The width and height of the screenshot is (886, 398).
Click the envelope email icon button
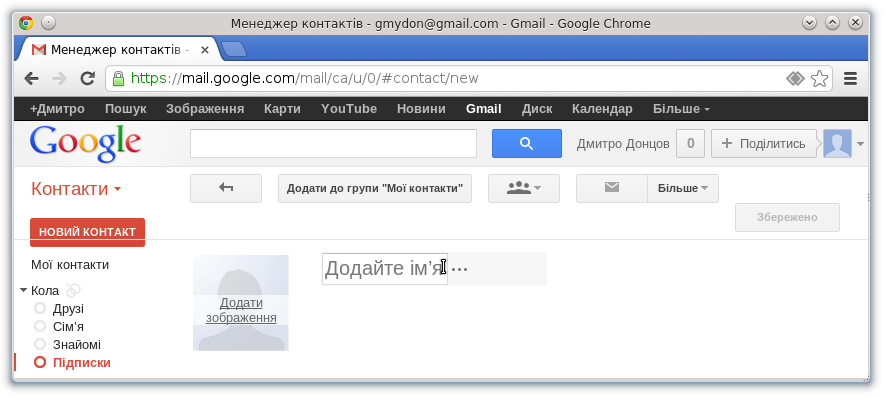[612, 188]
